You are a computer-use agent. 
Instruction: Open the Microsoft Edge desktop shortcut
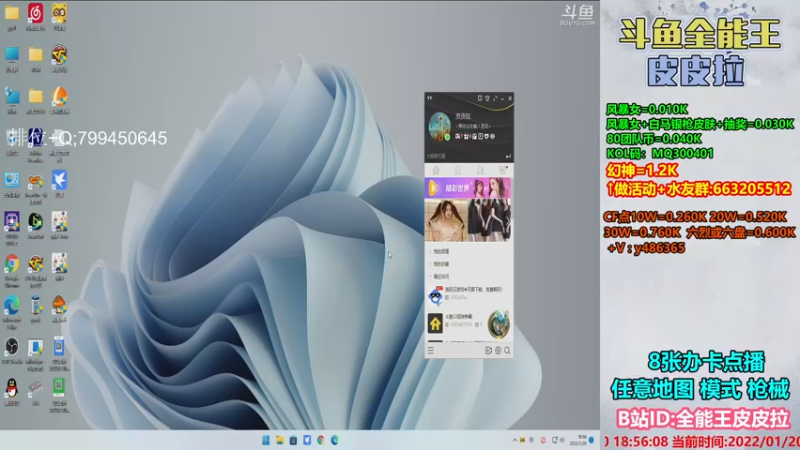coord(12,306)
